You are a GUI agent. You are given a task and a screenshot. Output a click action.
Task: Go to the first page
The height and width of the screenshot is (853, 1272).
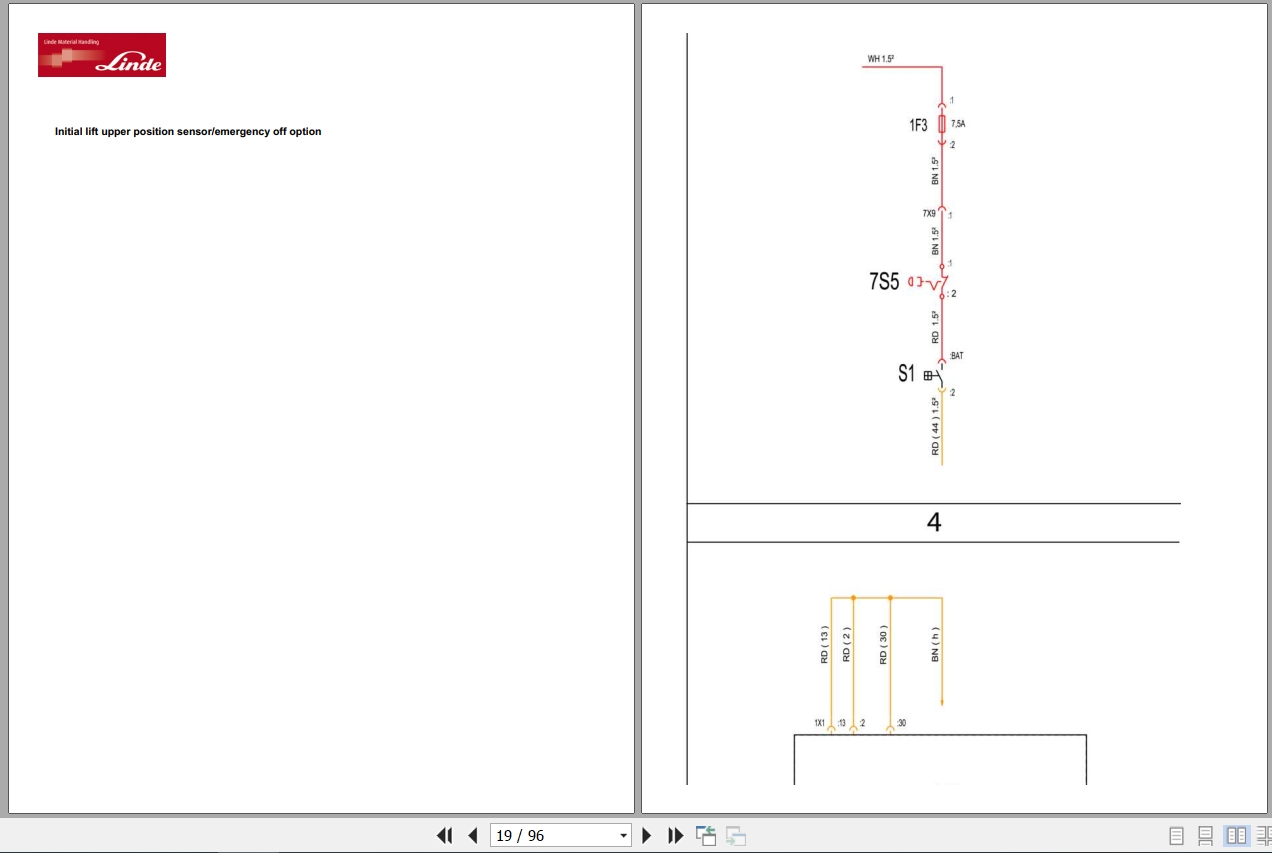[x=445, y=835]
